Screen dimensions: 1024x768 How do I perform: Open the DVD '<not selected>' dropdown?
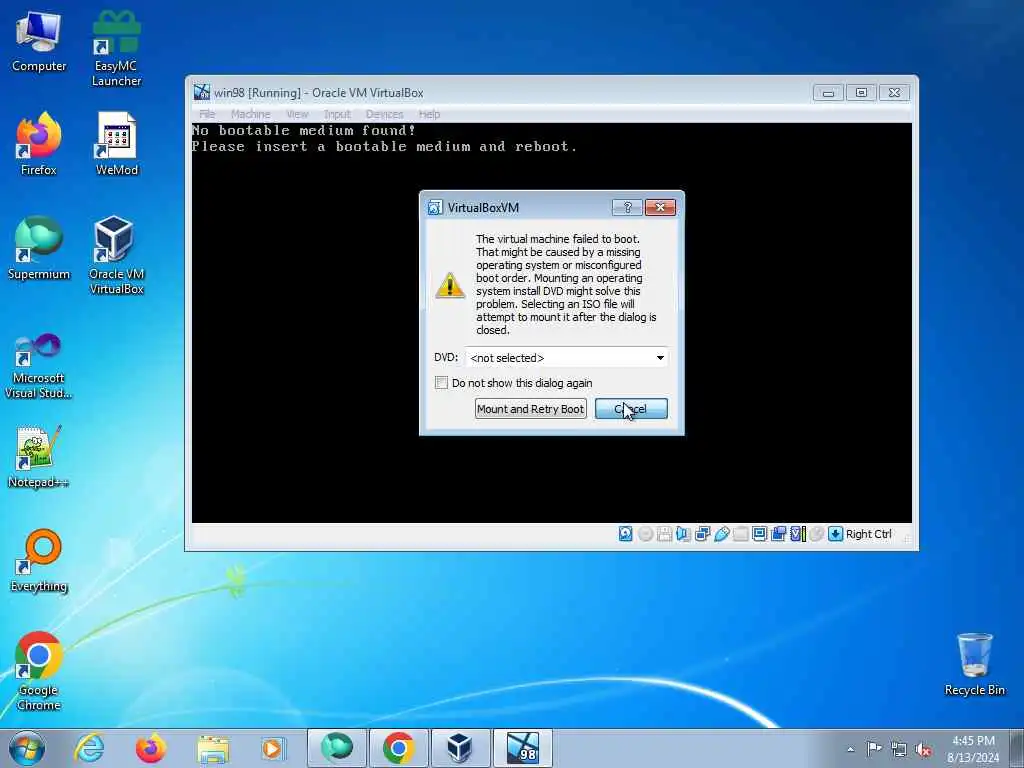point(566,358)
